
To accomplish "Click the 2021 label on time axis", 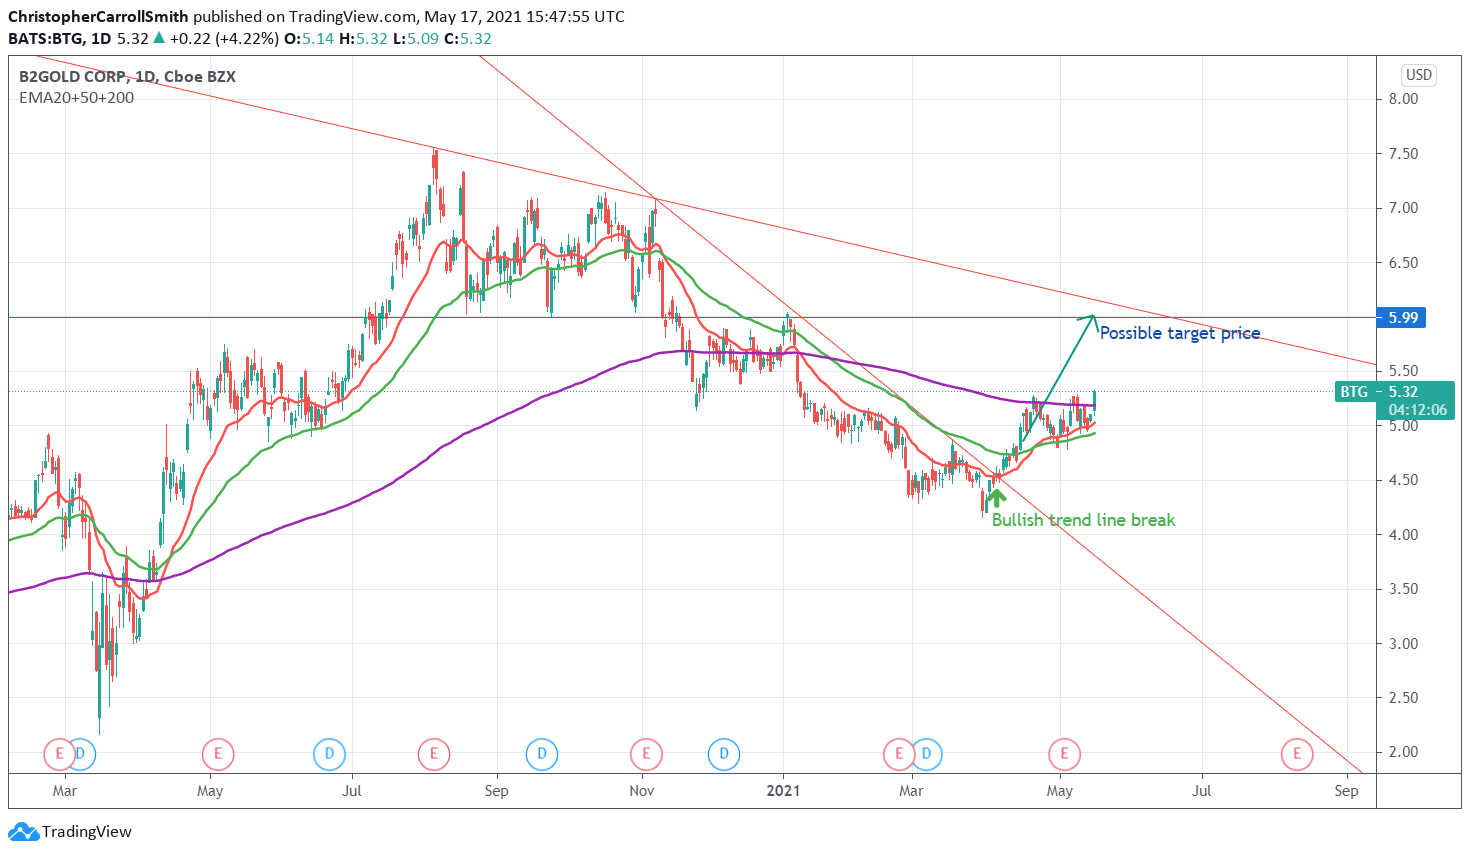I will (x=783, y=791).
